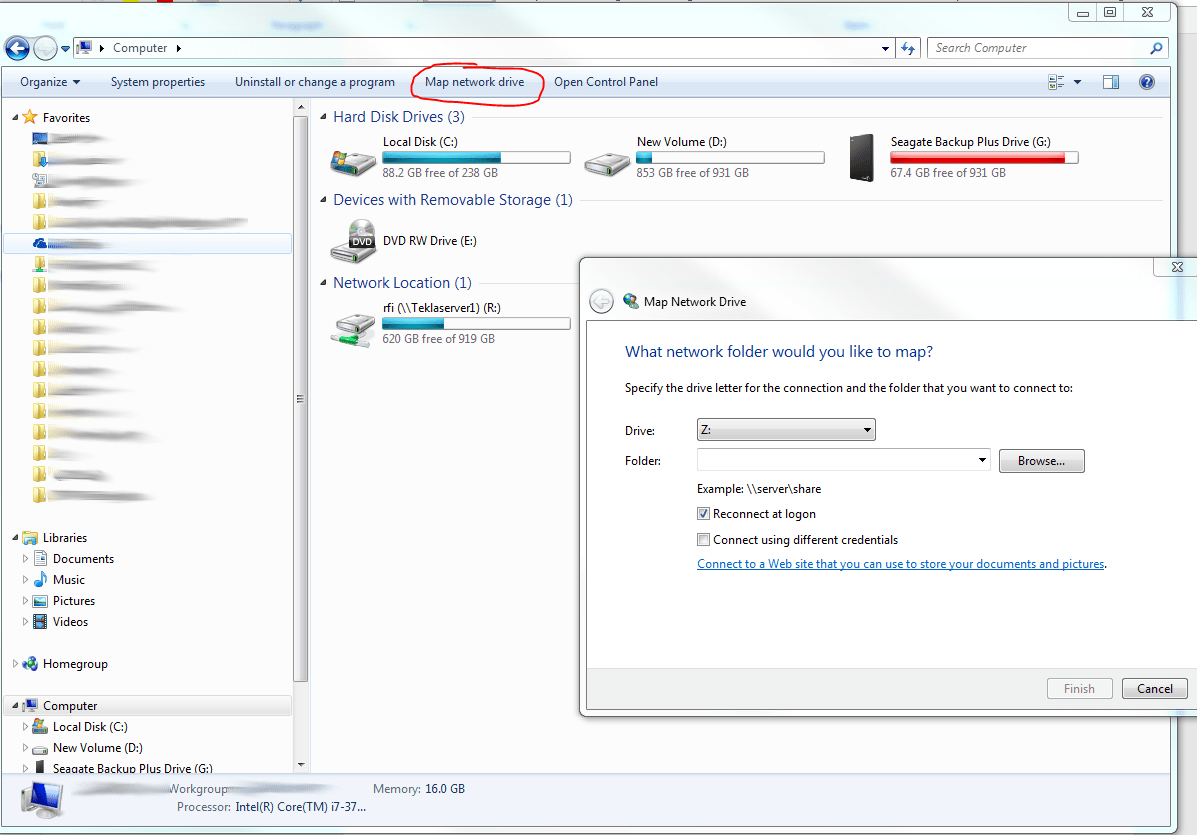Uncheck 'Reconnect at logon'

(x=703, y=514)
